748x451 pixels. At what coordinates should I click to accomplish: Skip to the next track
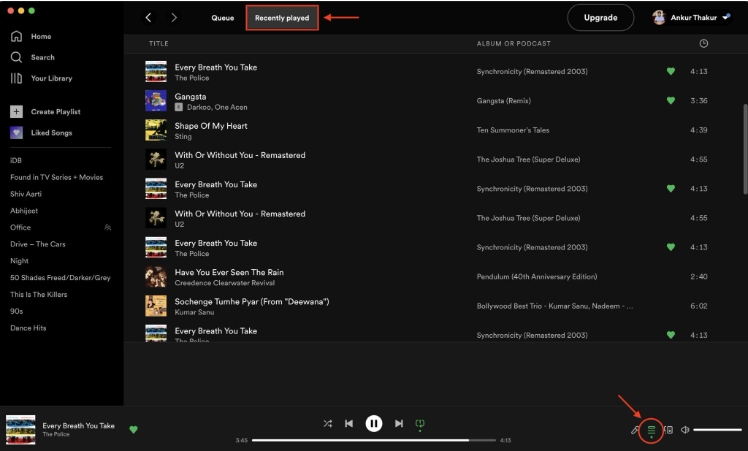pyautogui.click(x=399, y=424)
